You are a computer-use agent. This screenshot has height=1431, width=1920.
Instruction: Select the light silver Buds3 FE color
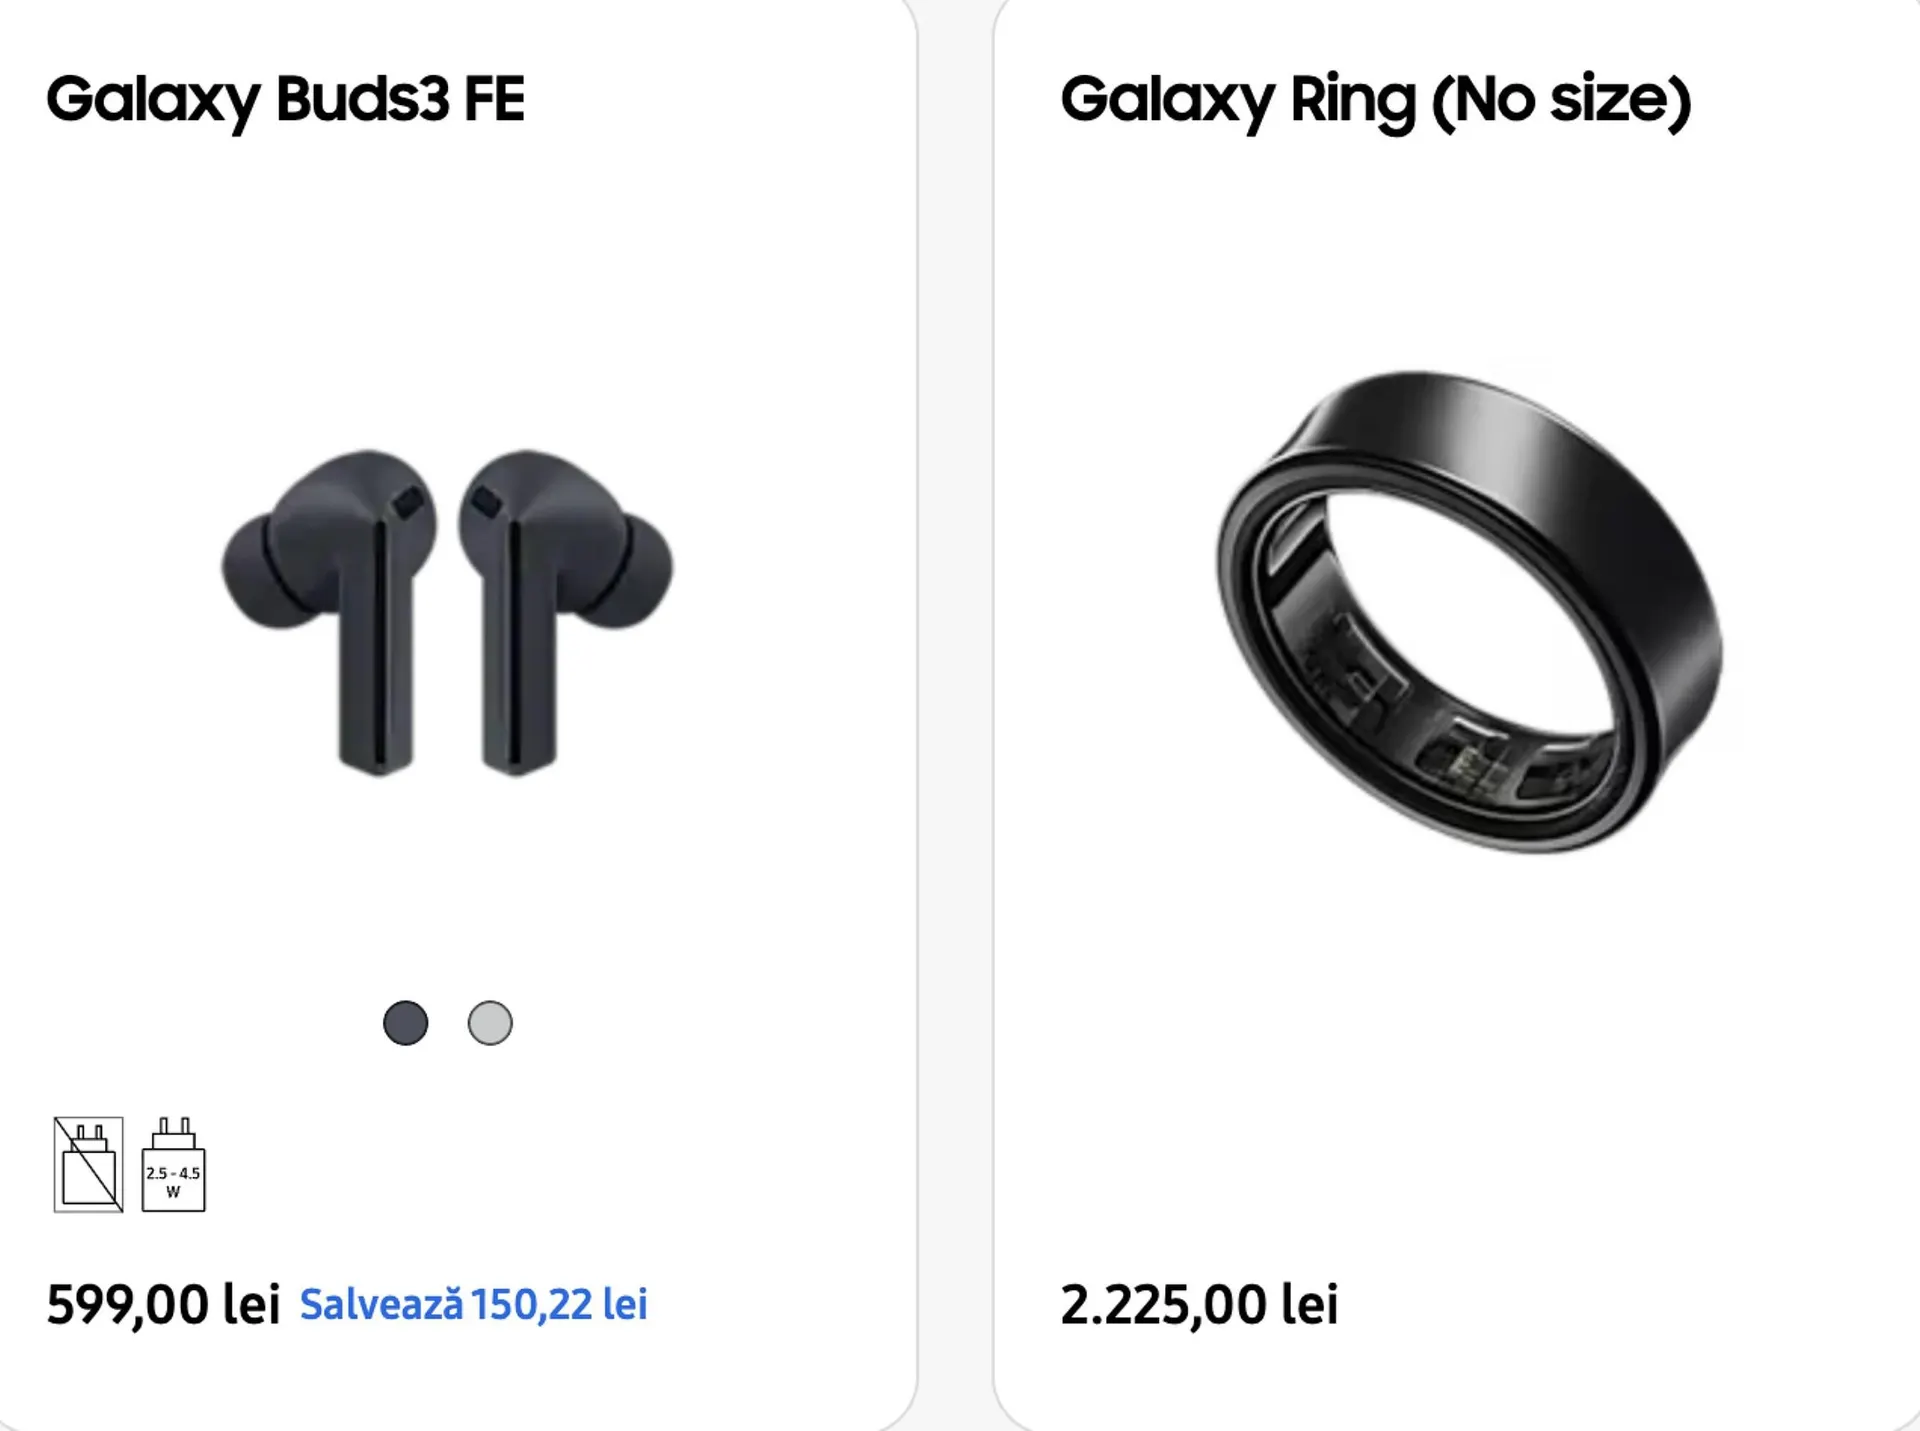point(490,1023)
